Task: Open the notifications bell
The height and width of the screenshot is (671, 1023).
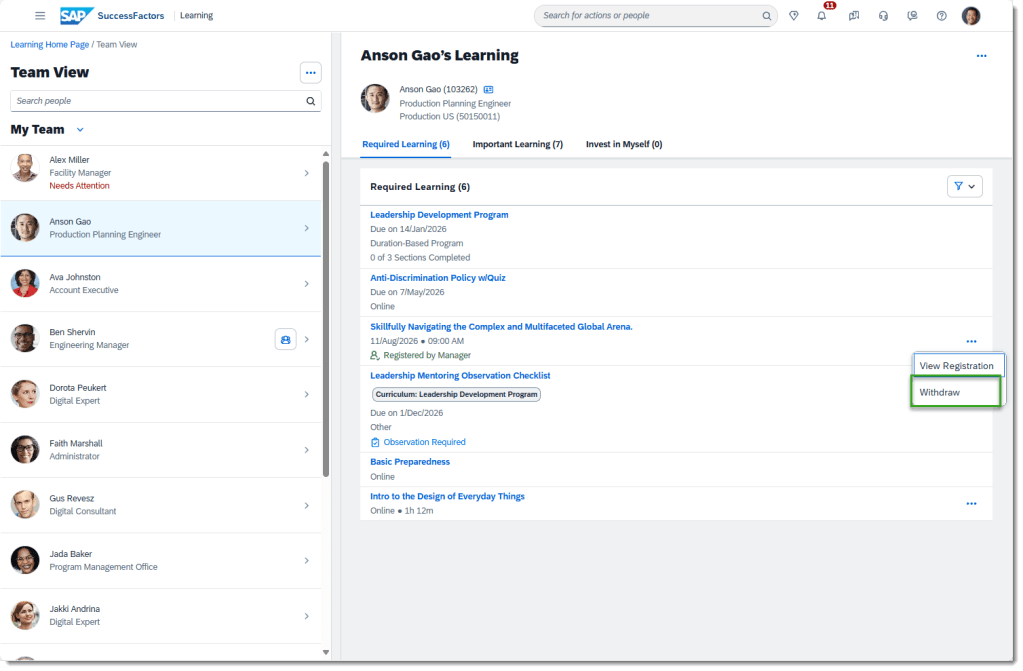Action: click(x=822, y=16)
